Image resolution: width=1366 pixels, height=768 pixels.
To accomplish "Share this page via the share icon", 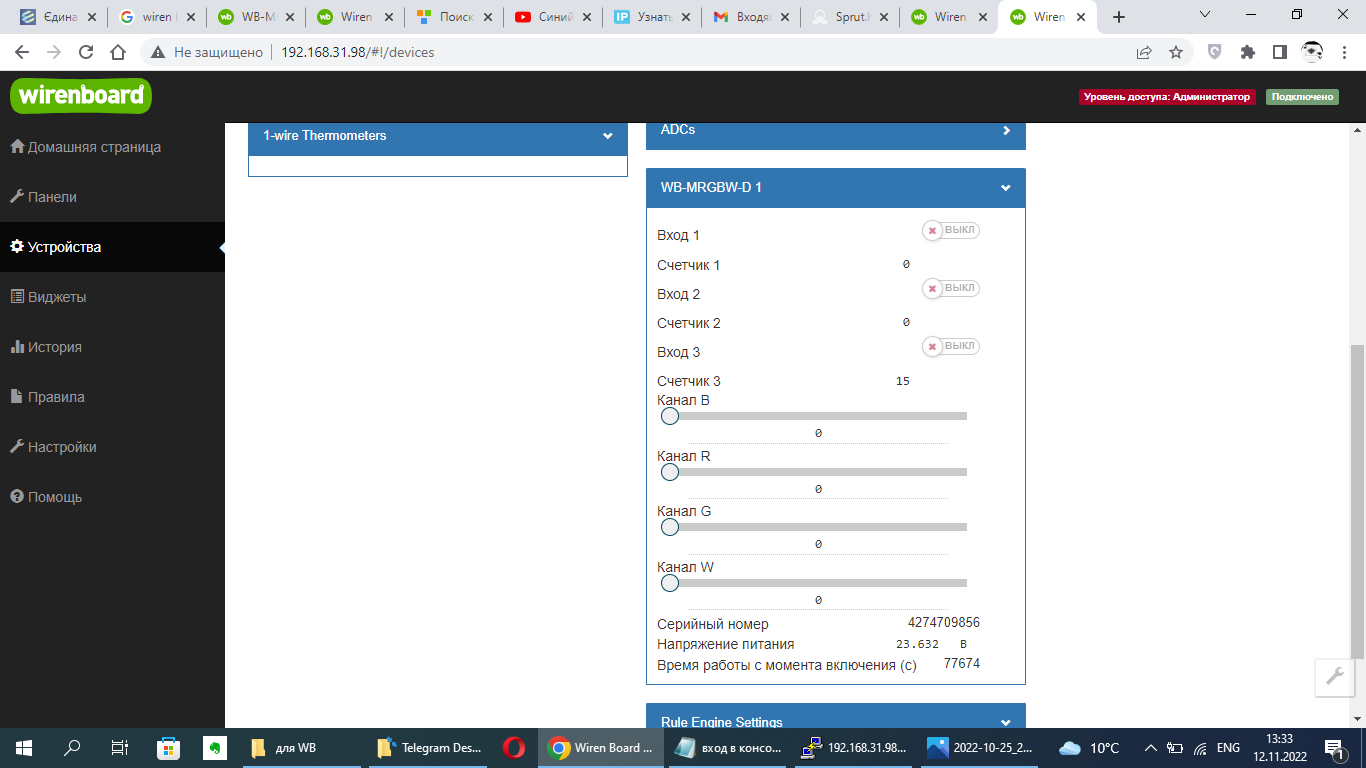I will pyautogui.click(x=1144, y=52).
